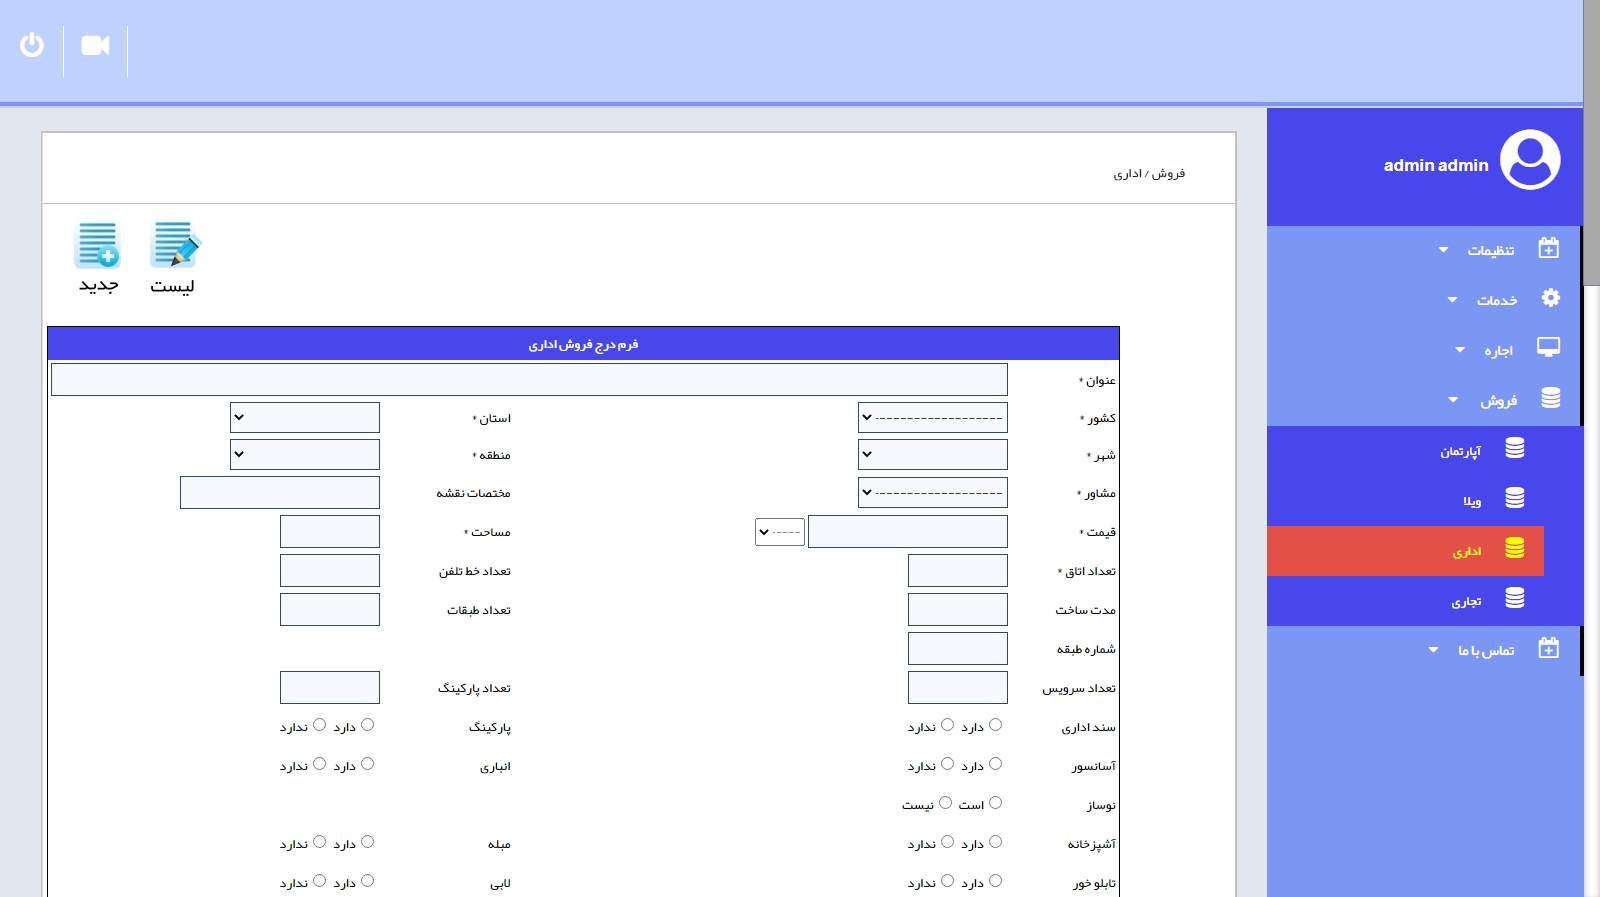1600x897 pixels.
Task: Select دارد for آسانسور
Action: (x=995, y=764)
